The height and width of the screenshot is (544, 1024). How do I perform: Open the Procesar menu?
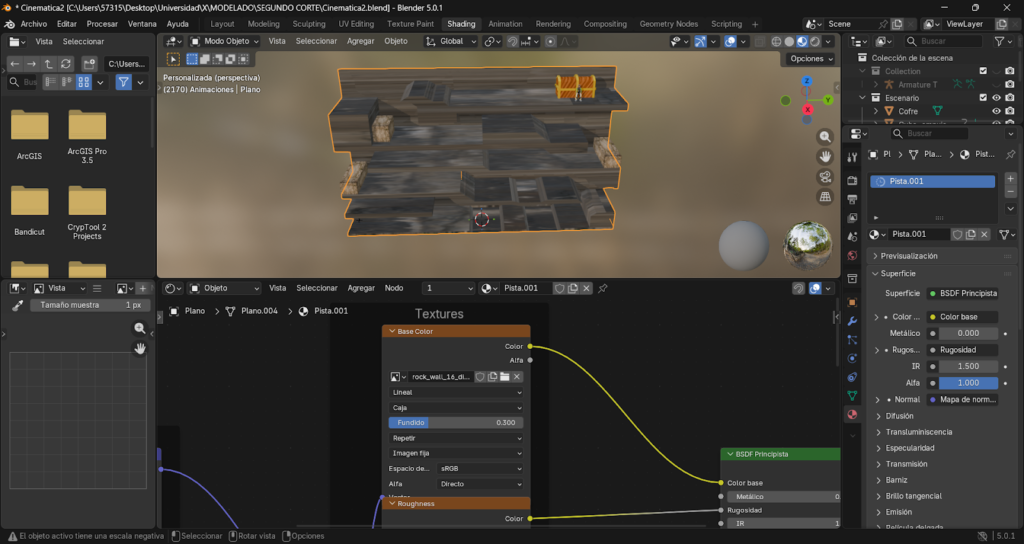(102, 24)
